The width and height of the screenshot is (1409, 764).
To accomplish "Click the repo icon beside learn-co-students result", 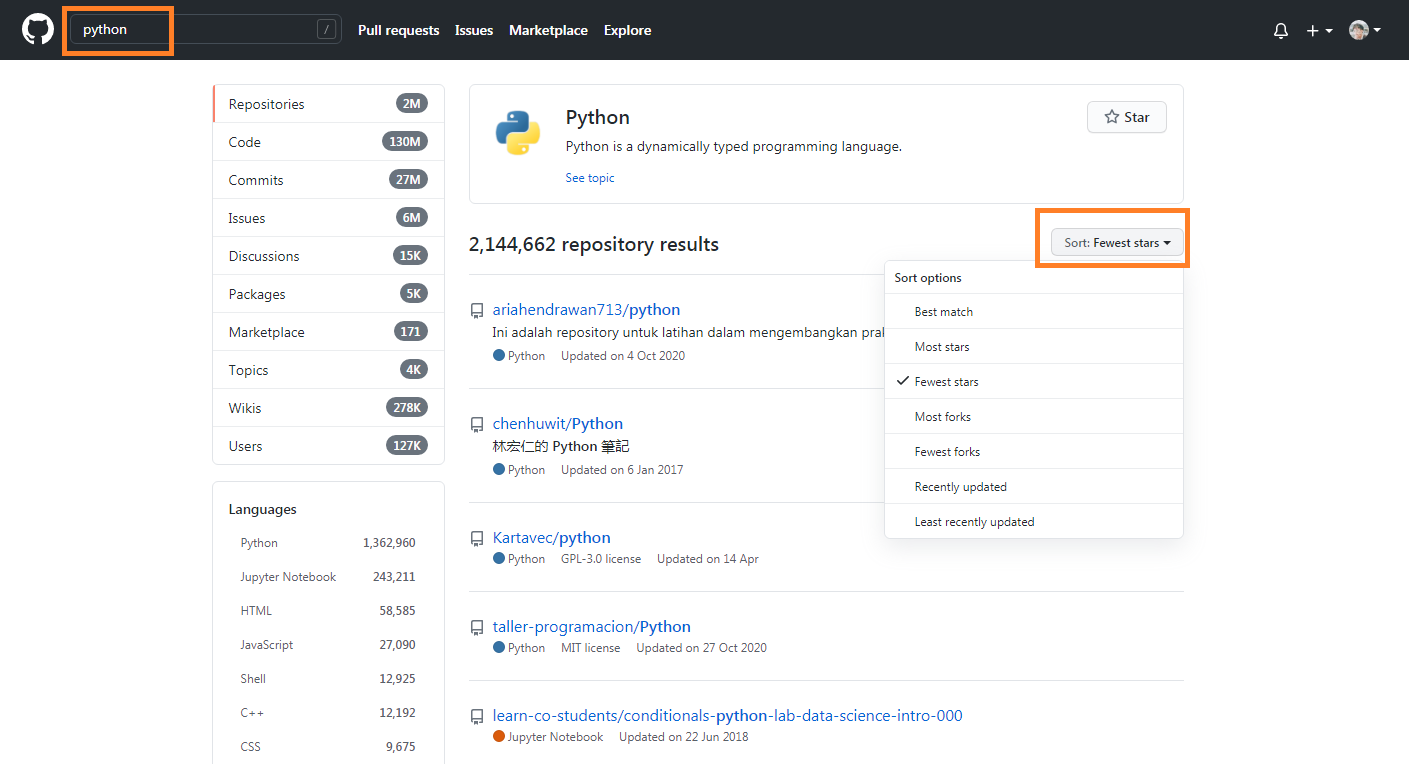I will (477, 717).
